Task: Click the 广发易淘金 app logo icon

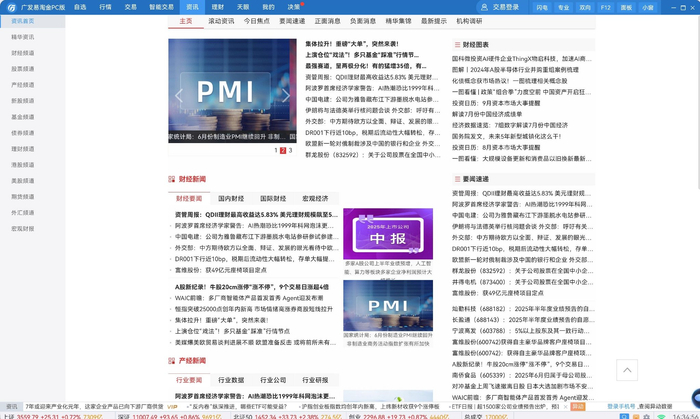Action: [x=10, y=7]
